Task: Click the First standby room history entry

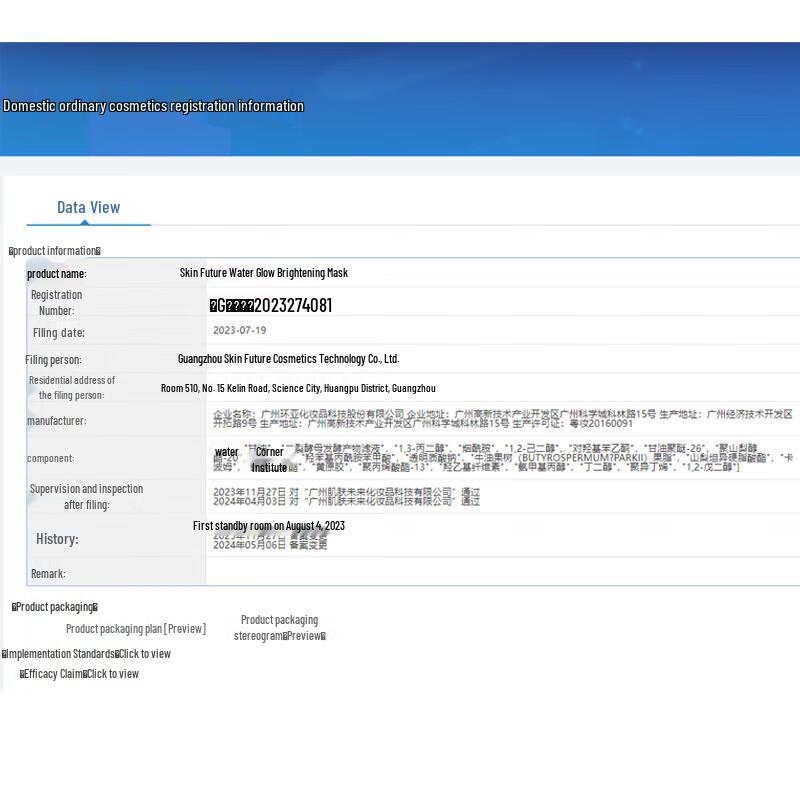Action: pyautogui.click(x=268, y=526)
